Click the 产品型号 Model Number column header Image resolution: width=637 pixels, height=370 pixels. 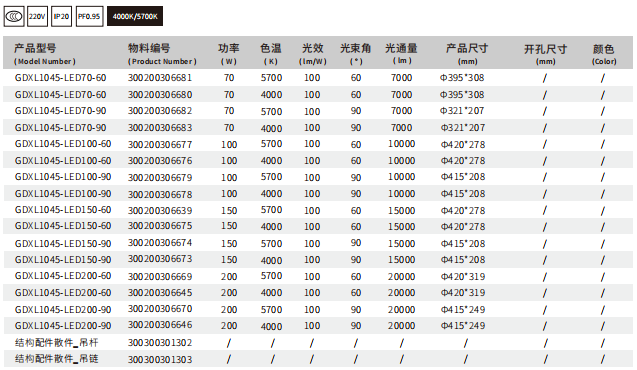(x=45, y=54)
